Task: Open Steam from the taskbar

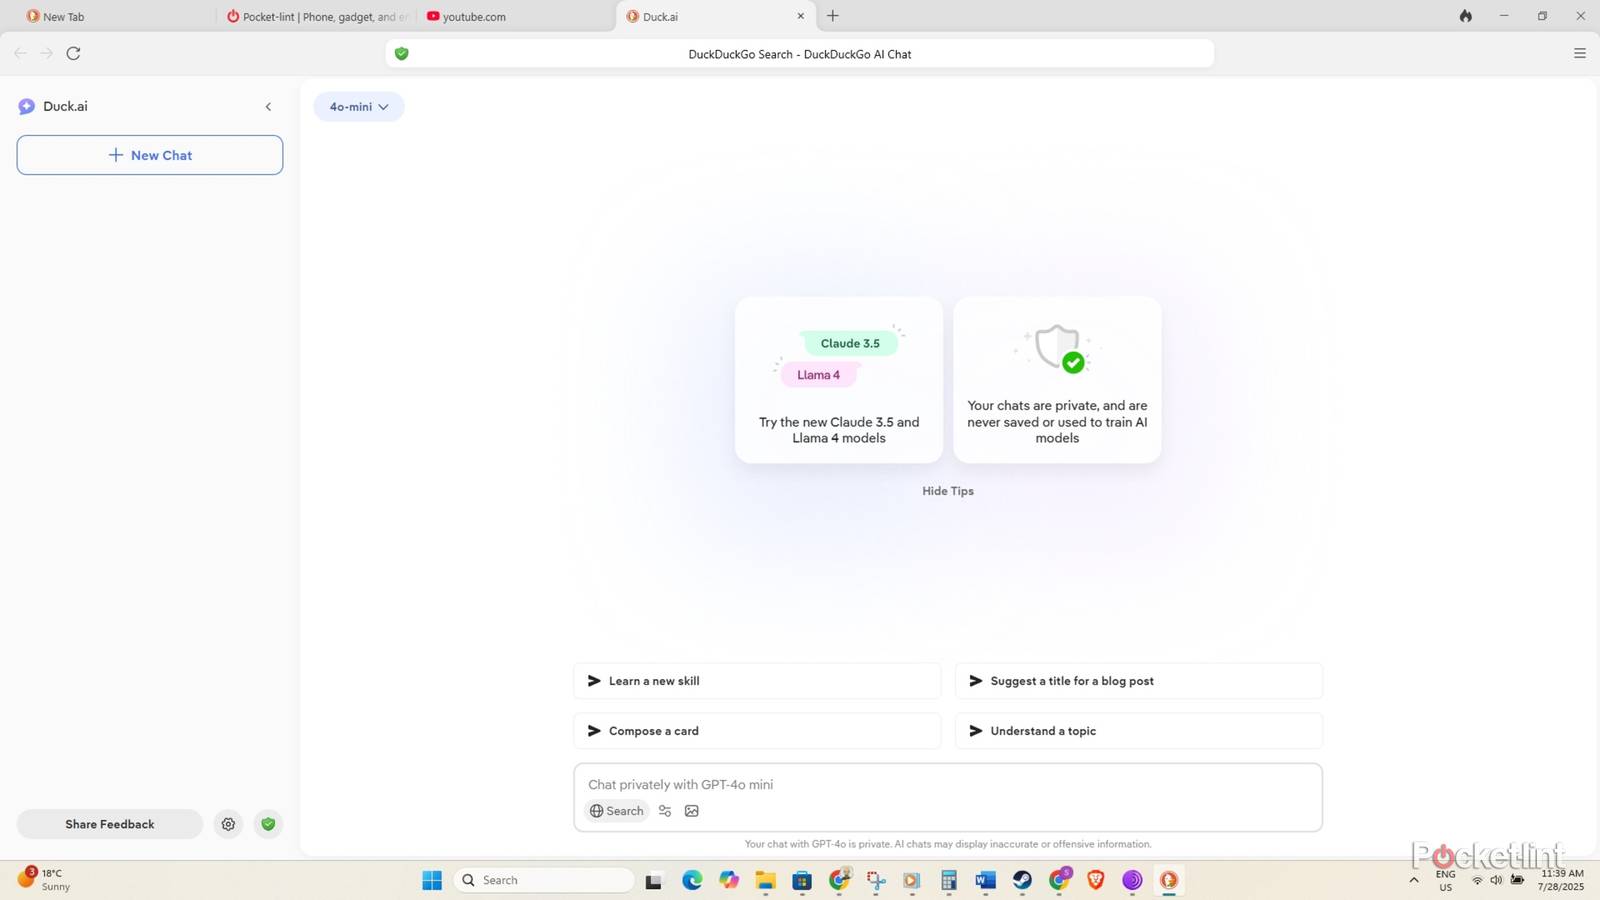Action: (1022, 880)
